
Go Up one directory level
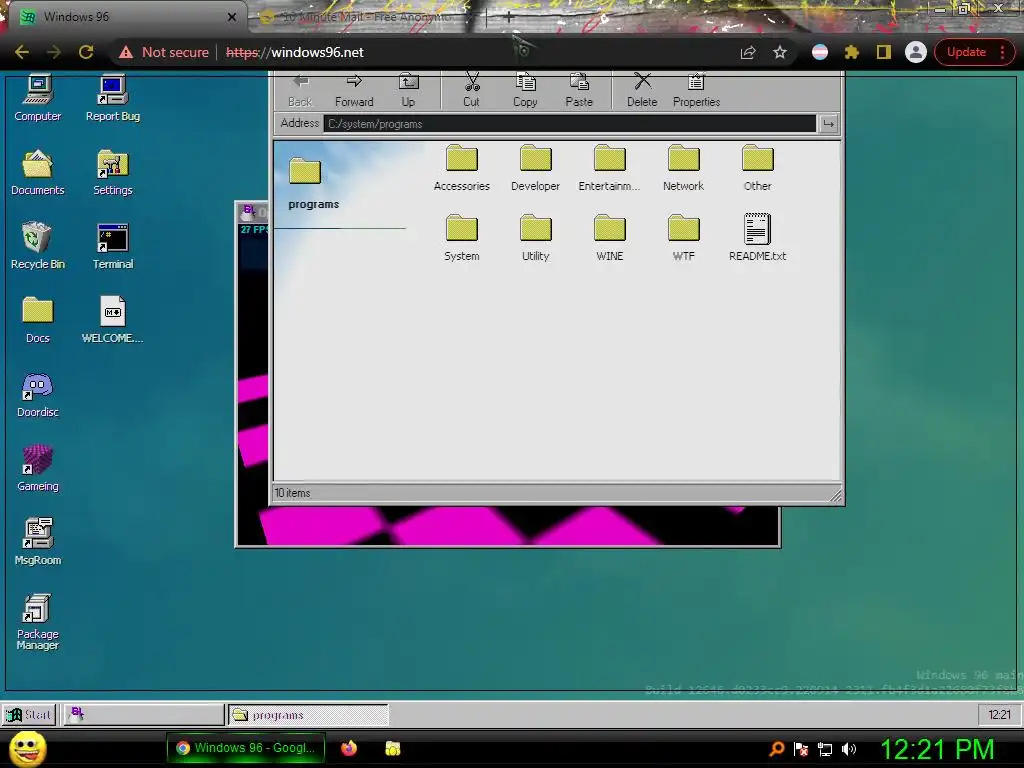tap(408, 90)
